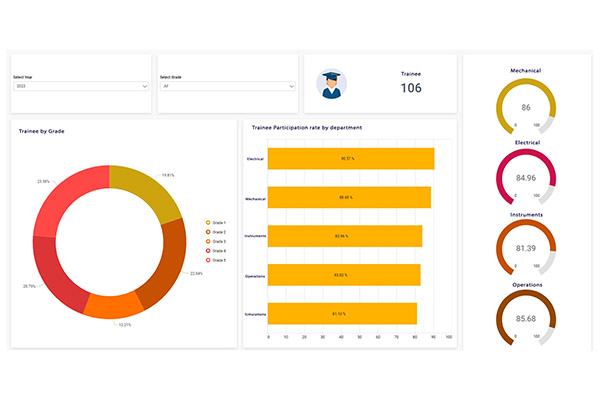600x400 pixels.
Task: Toggle Grade 5 in the donut legend
Action: click(208, 259)
